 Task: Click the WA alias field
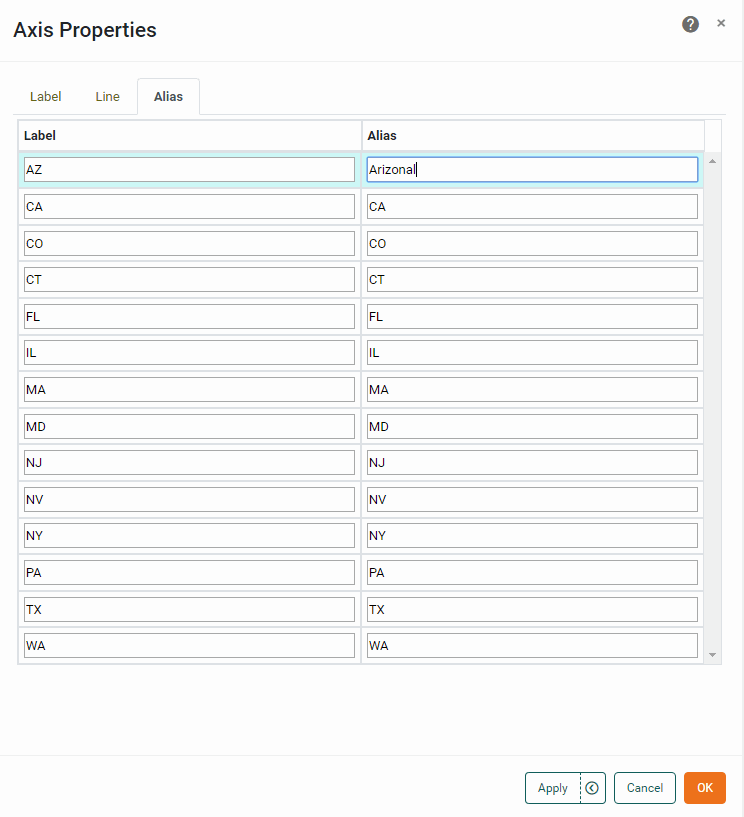pyautogui.click(x=531, y=645)
